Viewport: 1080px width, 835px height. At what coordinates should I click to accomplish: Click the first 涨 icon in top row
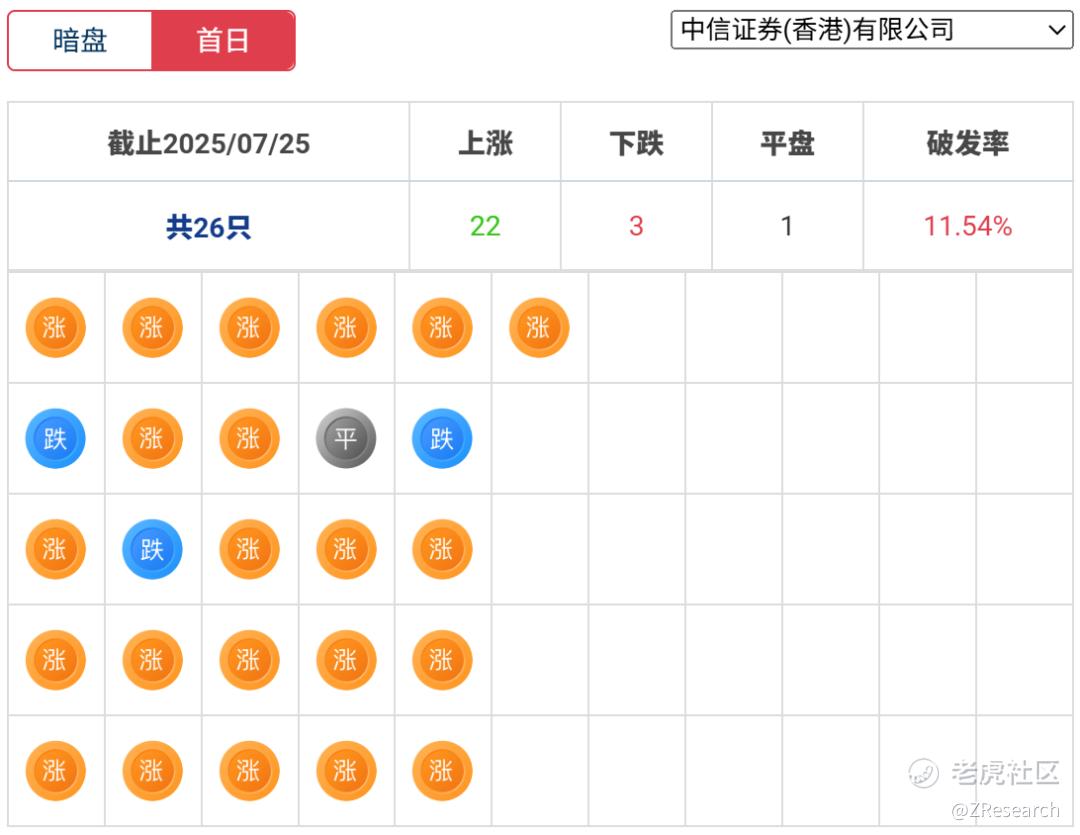[x=55, y=328]
